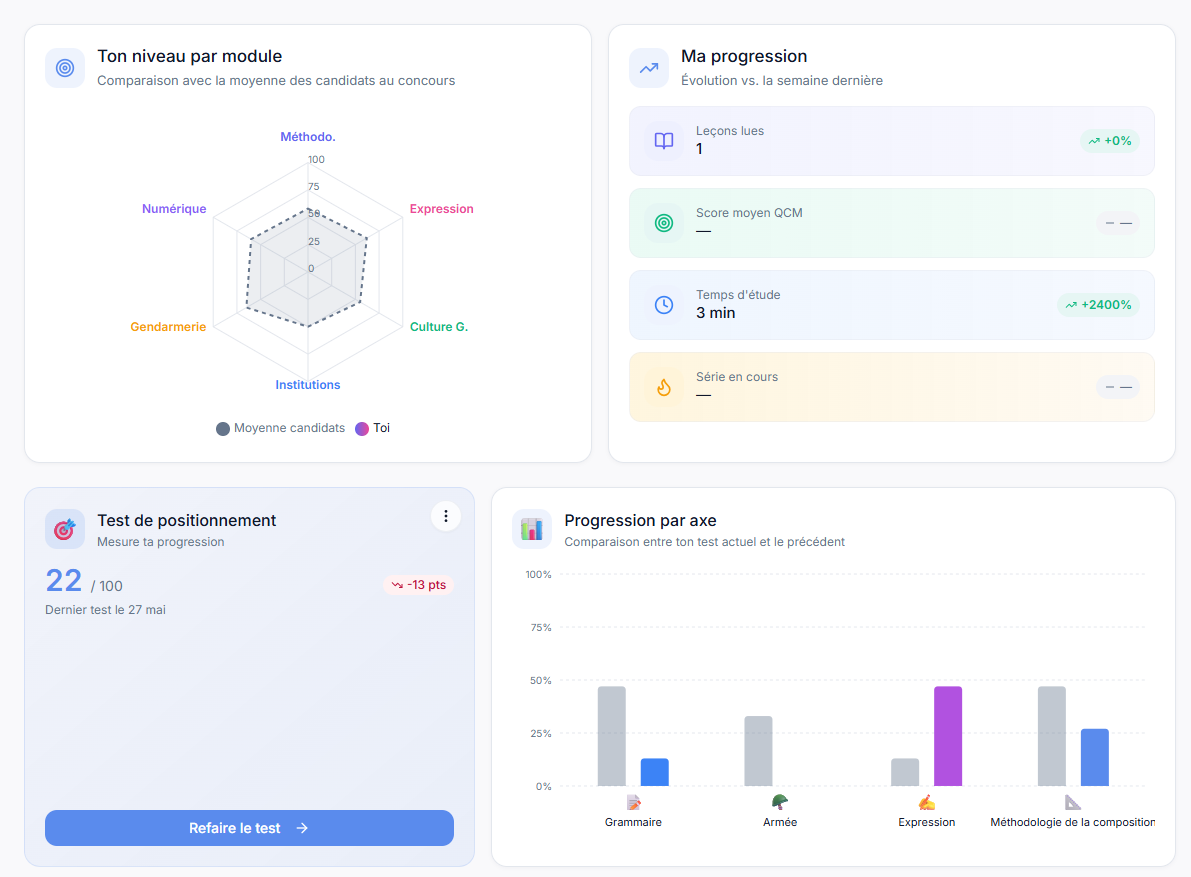Click the blue Grammaire bar in the chart
The height and width of the screenshot is (877, 1191).
coord(655,772)
